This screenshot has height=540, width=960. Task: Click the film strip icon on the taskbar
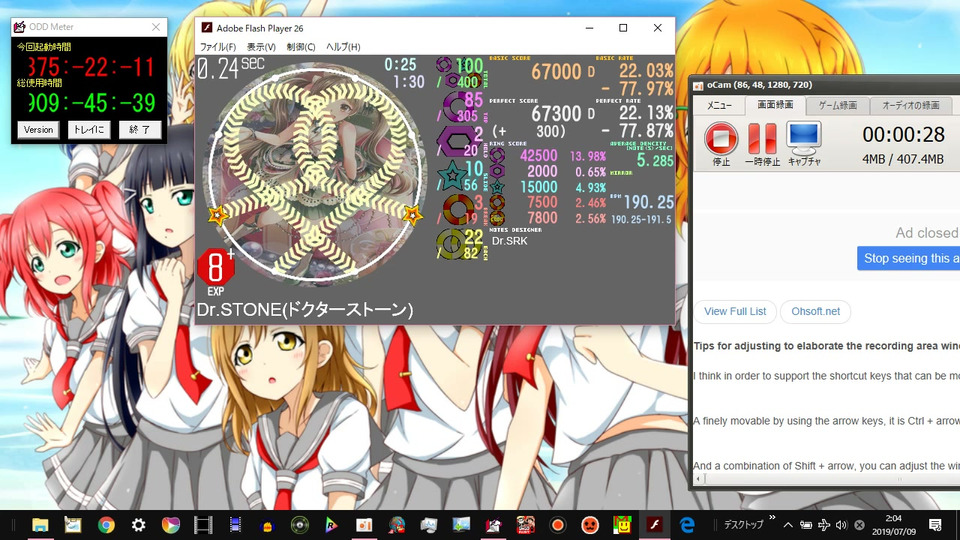(x=203, y=525)
